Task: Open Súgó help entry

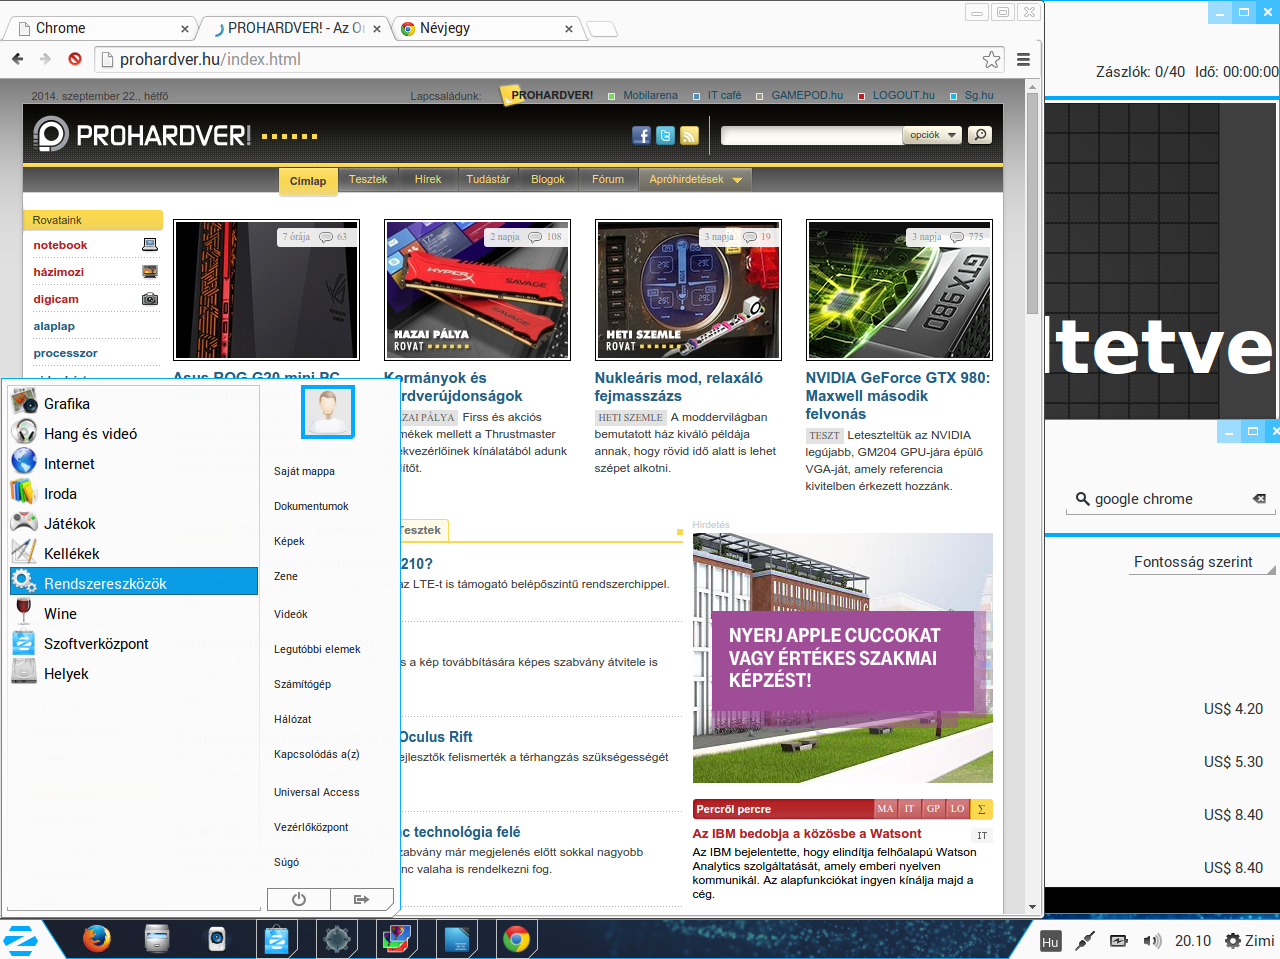Action: pyautogui.click(x=286, y=862)
